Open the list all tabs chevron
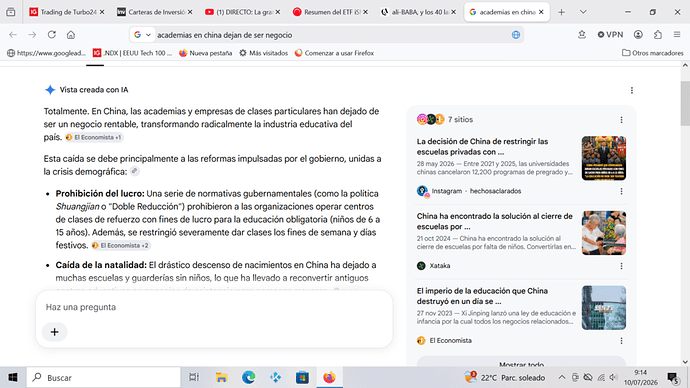690x388 pixels. click(583, 12)
